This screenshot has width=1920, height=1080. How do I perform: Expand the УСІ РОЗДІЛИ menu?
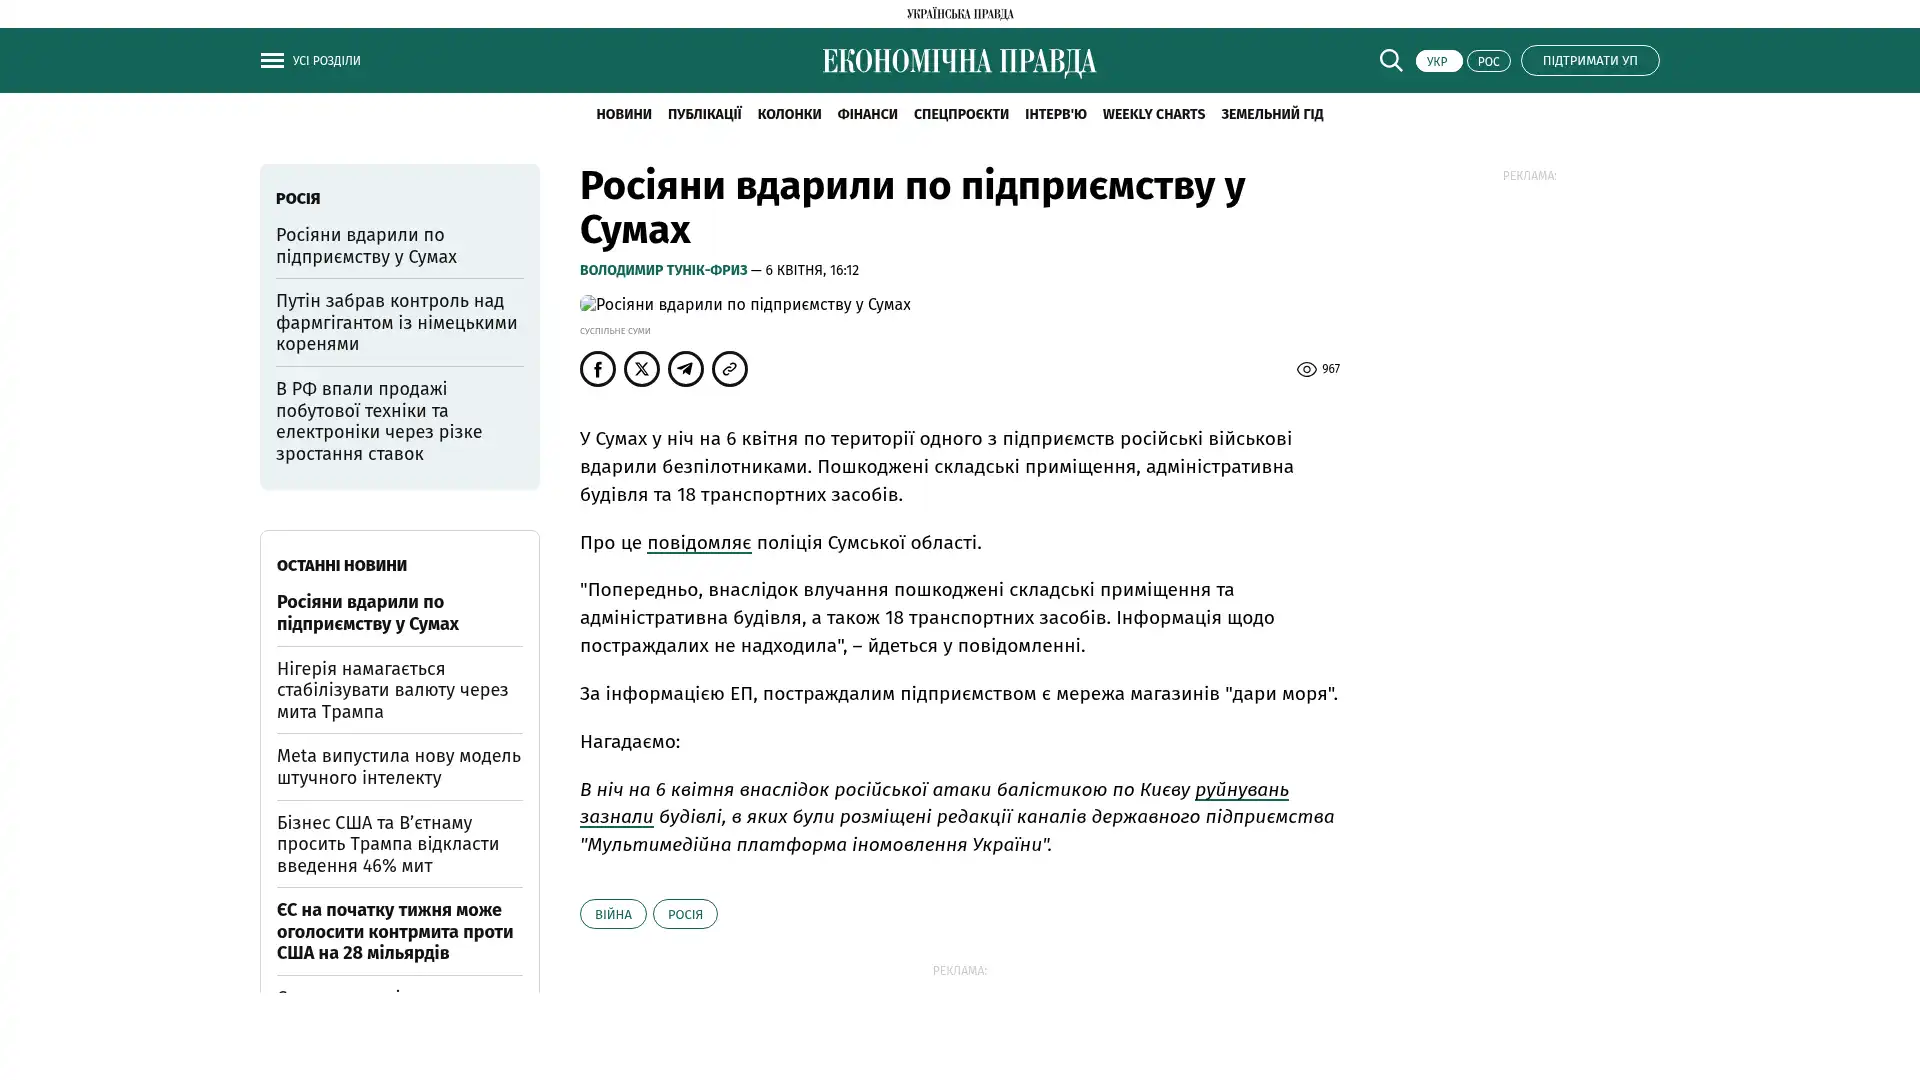click(x=326, y=61)
